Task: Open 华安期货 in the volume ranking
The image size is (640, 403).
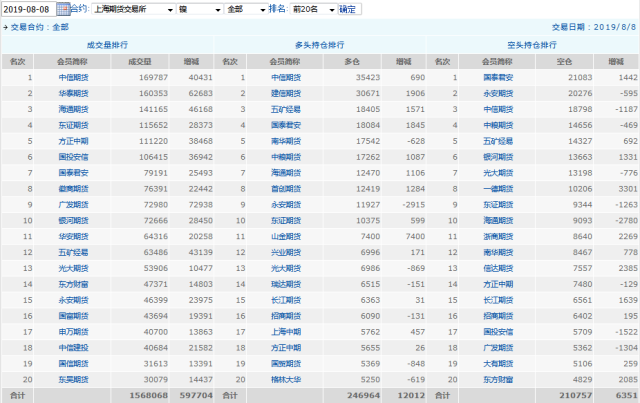Action: 73,237
